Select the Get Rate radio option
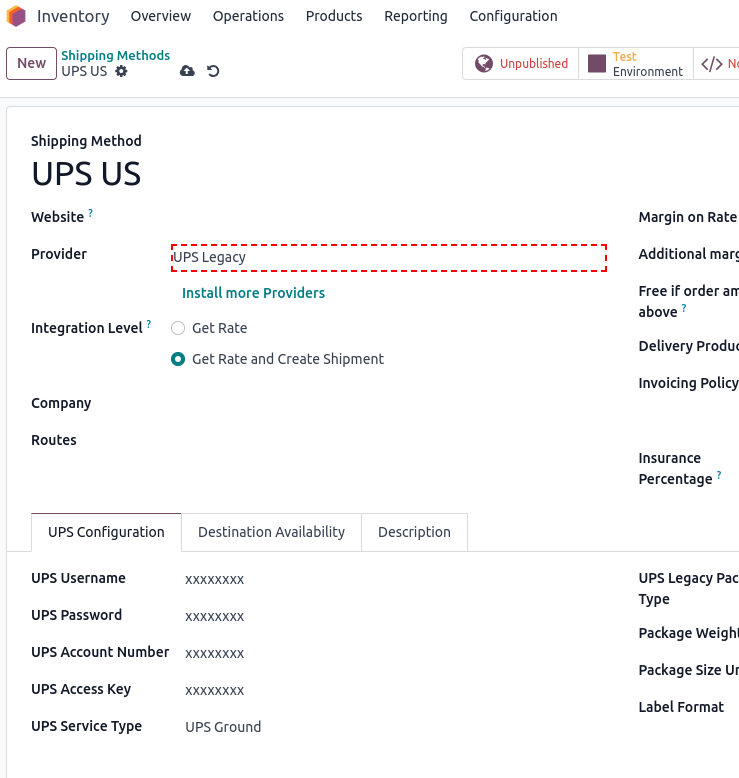The width and height of the screenshot is (739, 778). [x=178, y=328]
